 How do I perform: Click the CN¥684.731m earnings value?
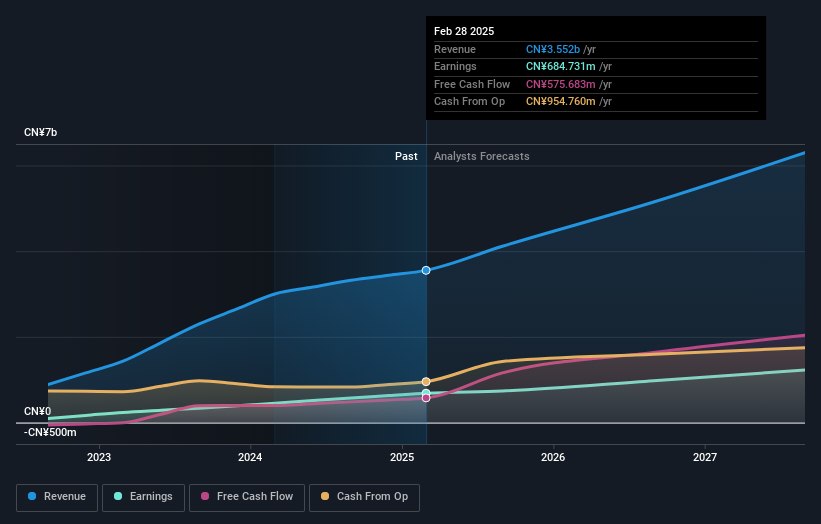click(x=561, y=66)
